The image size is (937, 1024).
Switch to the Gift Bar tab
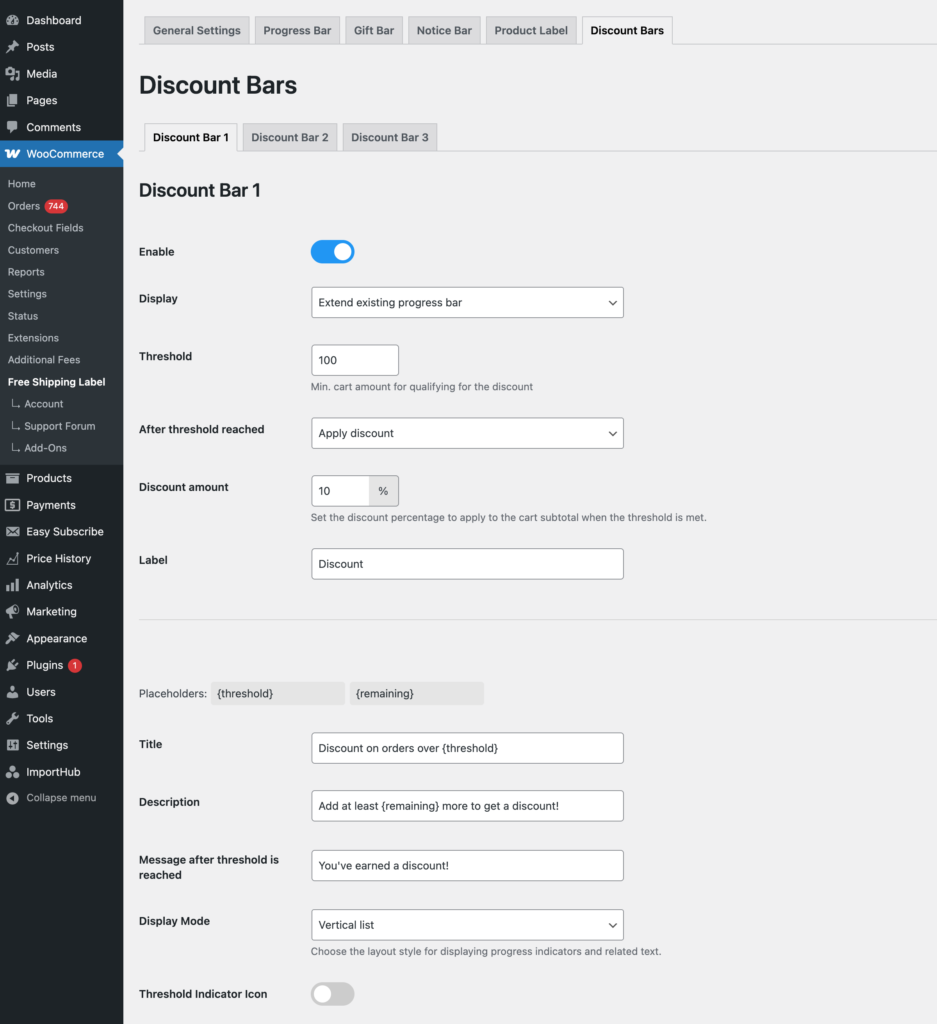click(373, 30)
